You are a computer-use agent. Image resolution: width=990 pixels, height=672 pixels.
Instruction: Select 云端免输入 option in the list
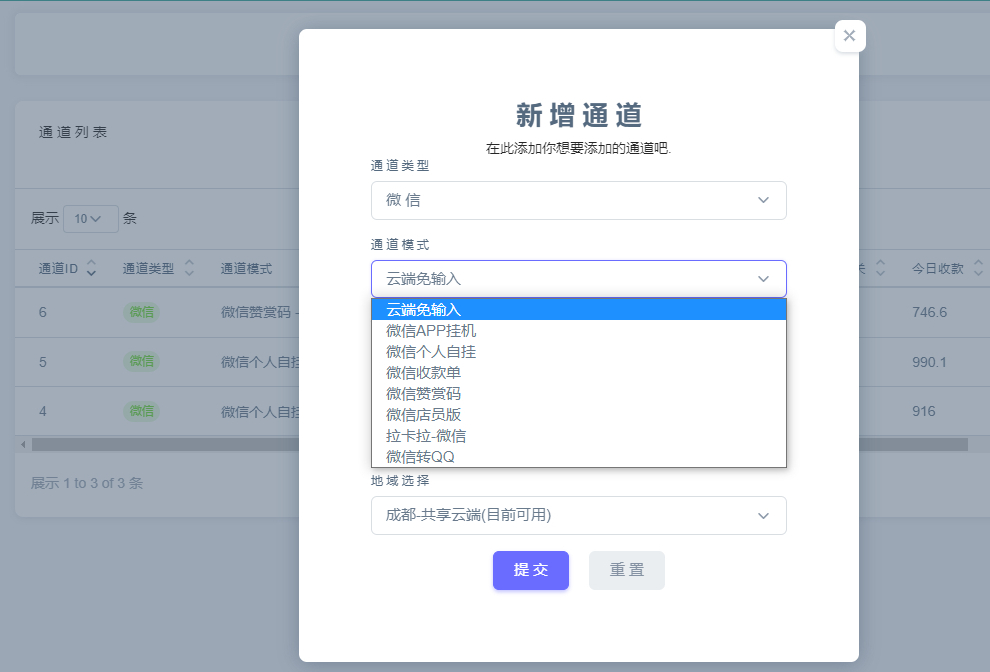coord(578,309)
